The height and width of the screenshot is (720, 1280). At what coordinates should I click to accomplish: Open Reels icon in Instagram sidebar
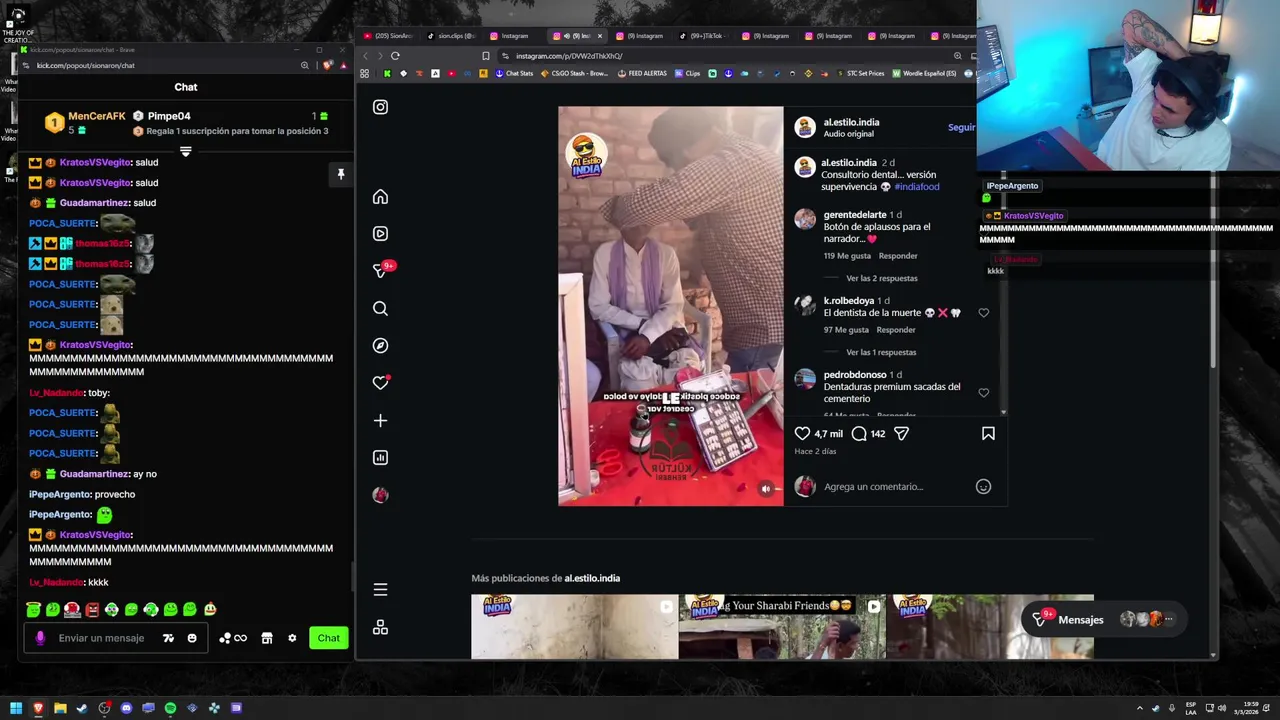pyautogui.click(x=380, y=233)
